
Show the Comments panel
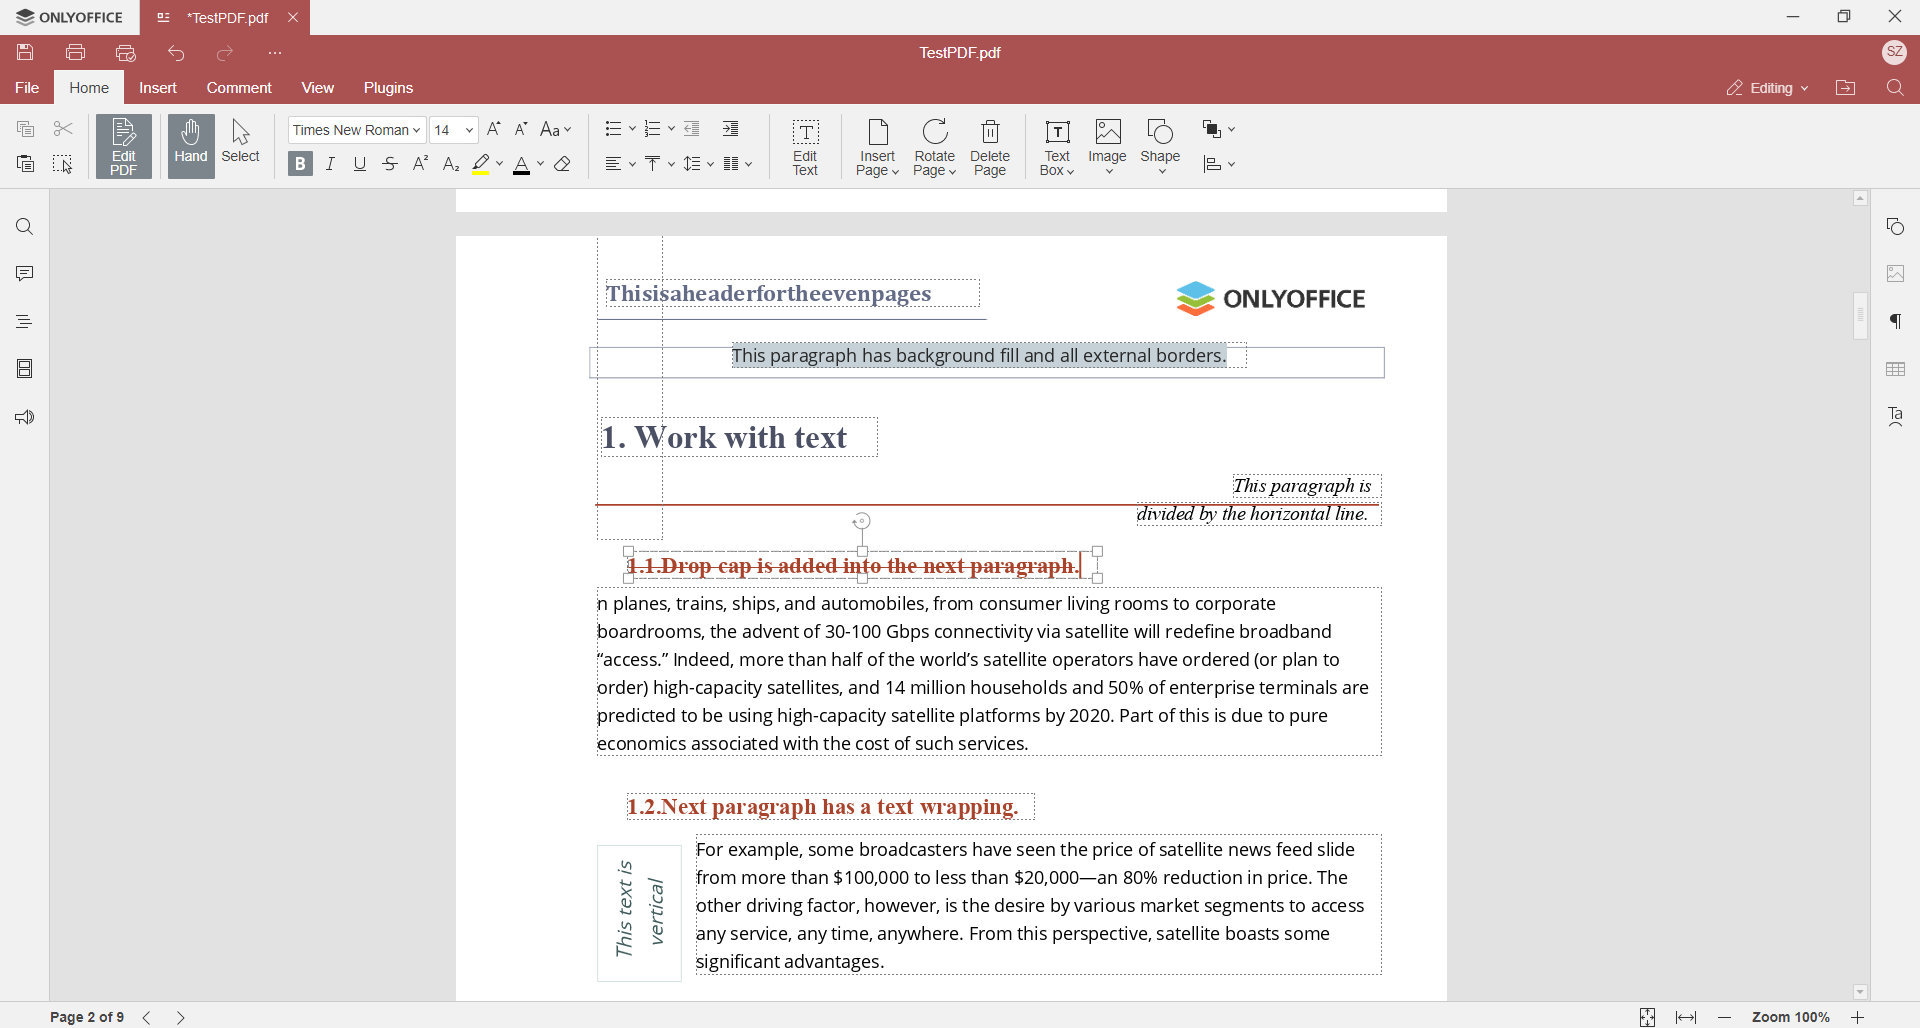[x=24, y=273]
